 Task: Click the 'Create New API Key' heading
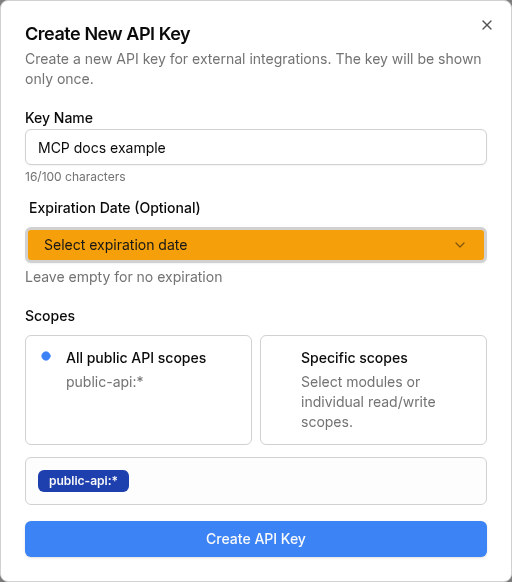108,34
